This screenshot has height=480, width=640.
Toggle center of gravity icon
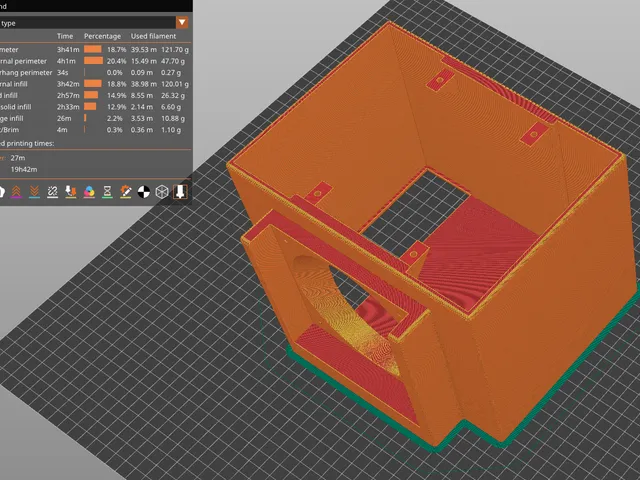[144, 191]
